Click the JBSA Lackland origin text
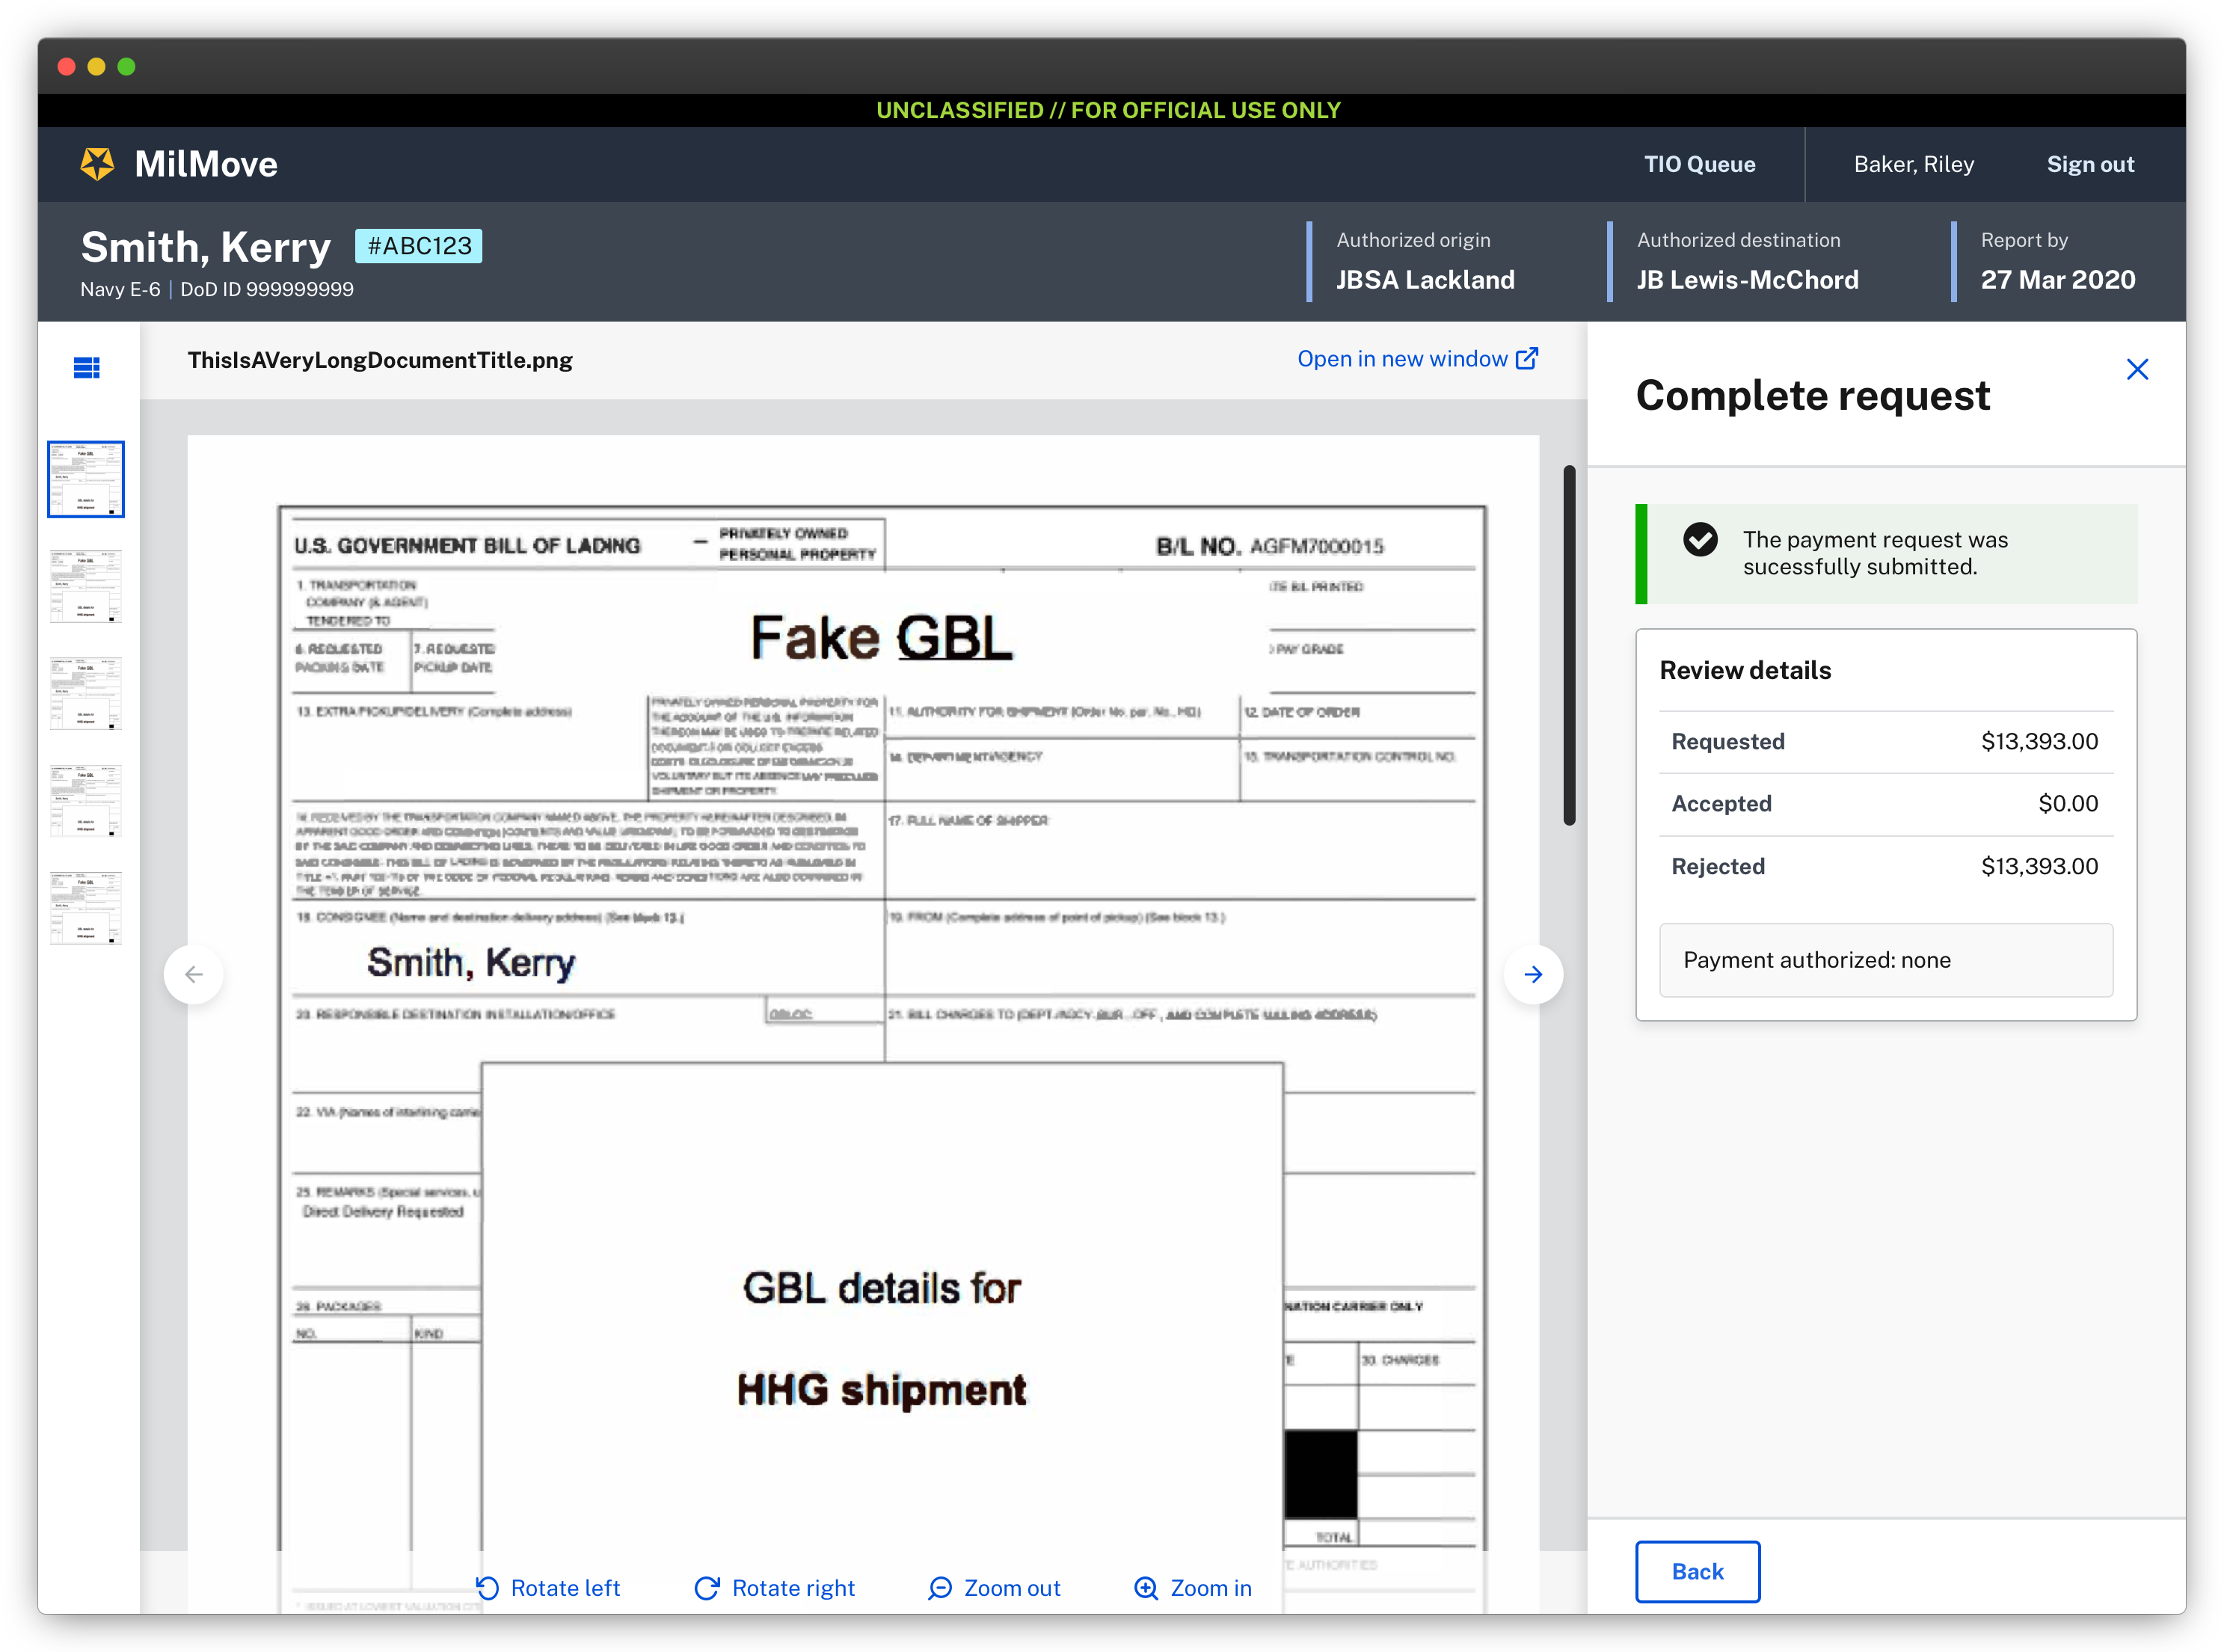This screenshot has height=1652, width=2224. pyautogui.click(x=1425, y=280)
